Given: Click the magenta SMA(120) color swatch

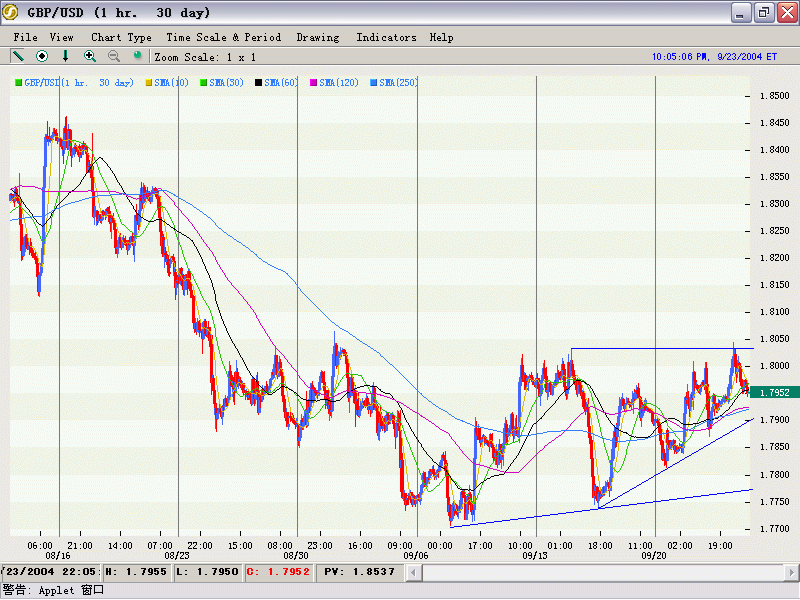Looking at the screenshot, I should click(x=314, y=82).
